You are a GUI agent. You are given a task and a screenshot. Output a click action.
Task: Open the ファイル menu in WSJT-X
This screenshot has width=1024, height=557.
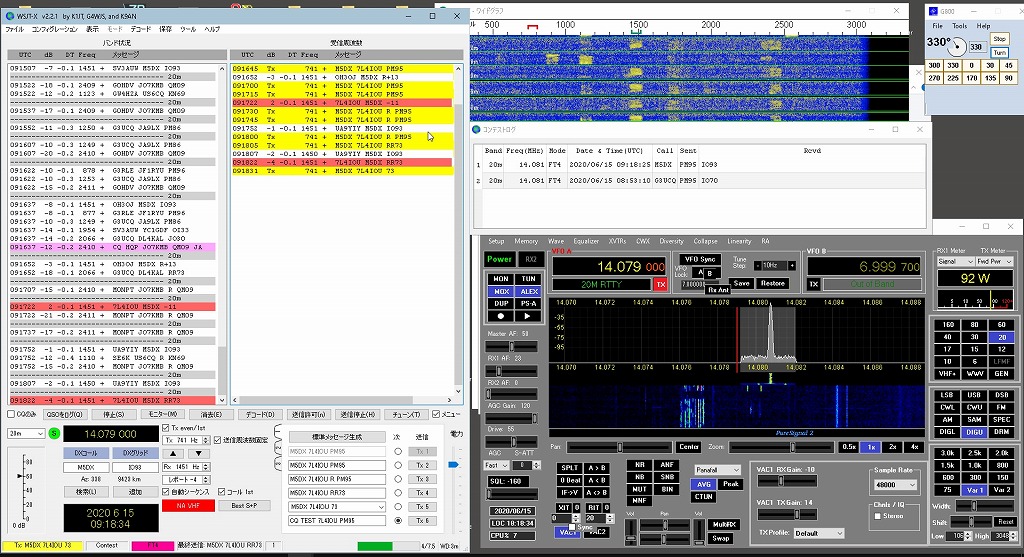(x=14, y=29)
